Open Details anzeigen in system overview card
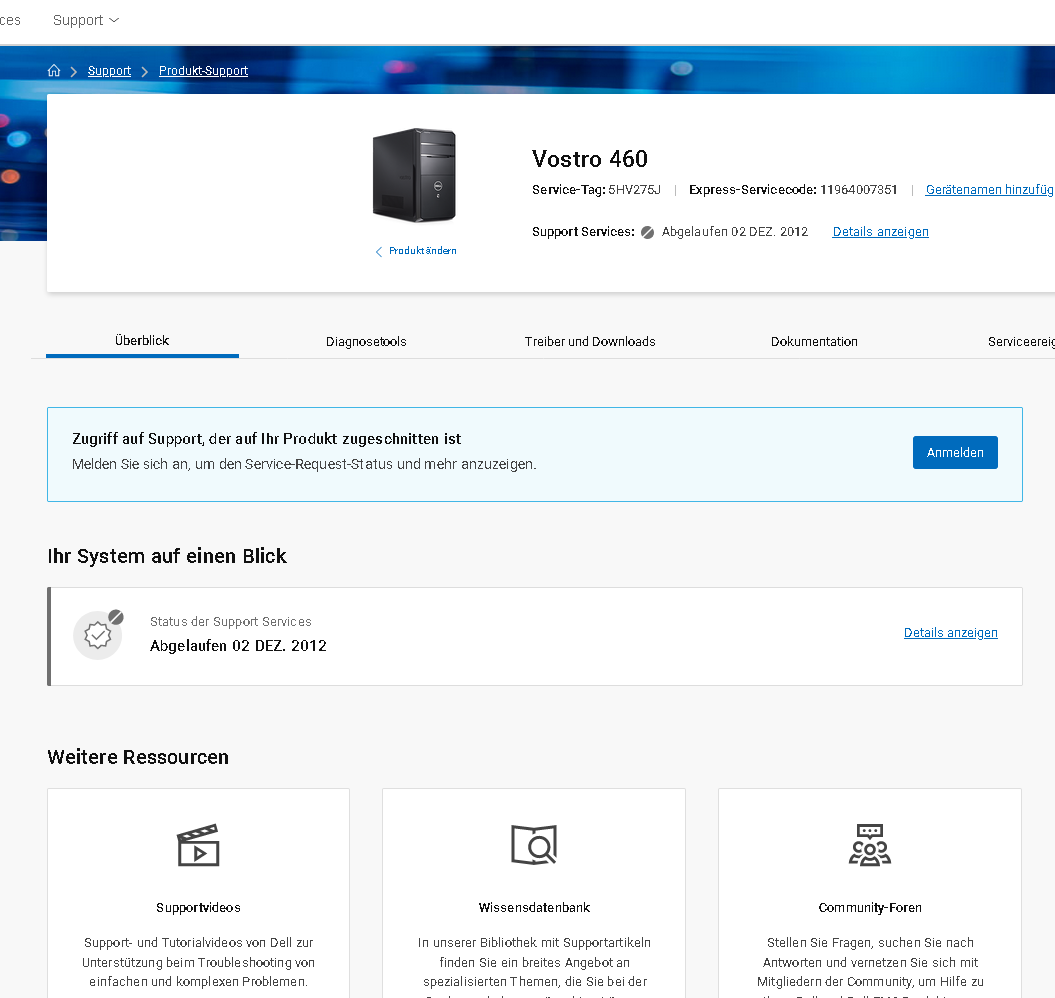 click(950, 633)
